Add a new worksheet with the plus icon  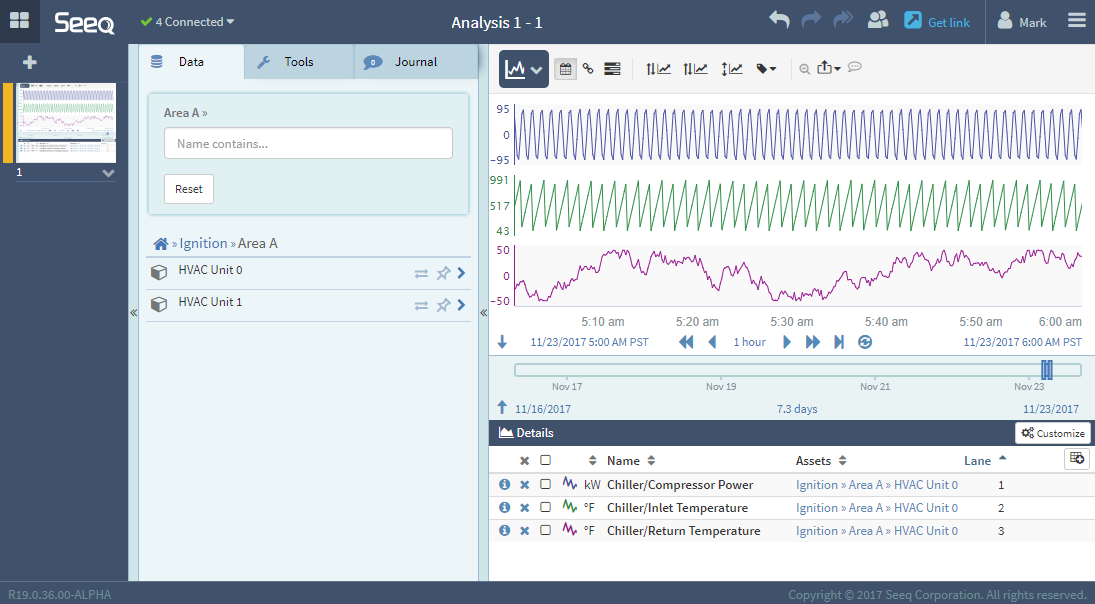30,62
